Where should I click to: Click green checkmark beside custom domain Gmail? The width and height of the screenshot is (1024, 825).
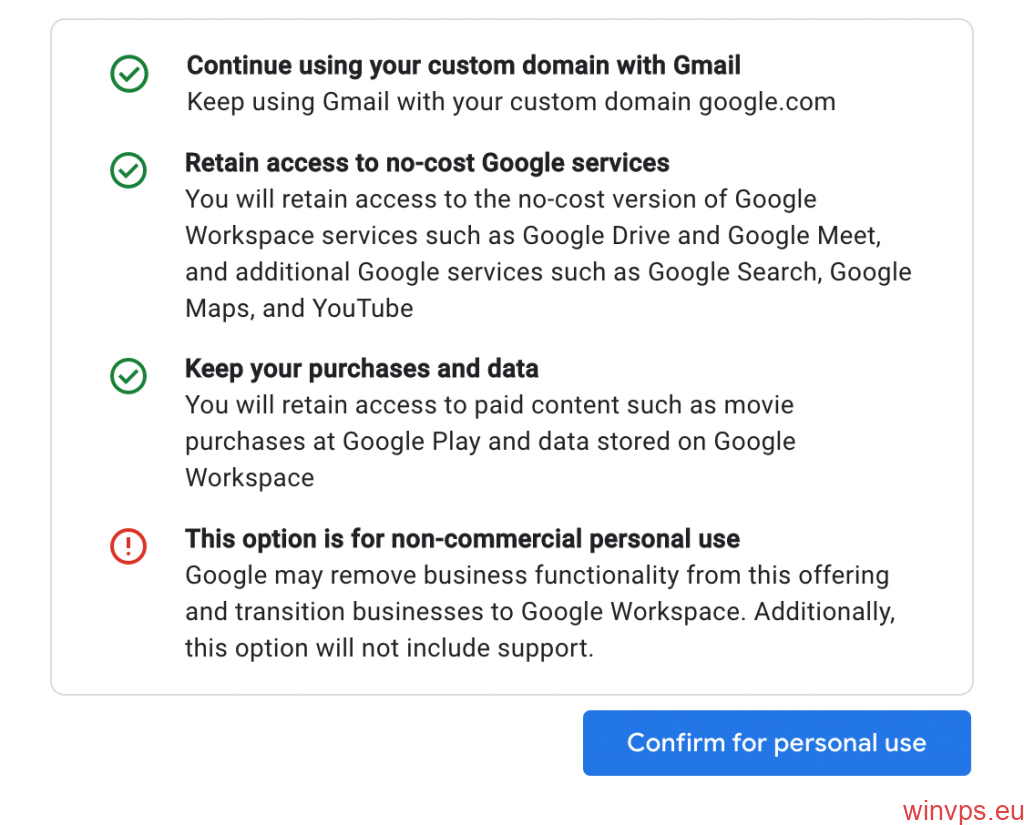[x=129, y=73]
